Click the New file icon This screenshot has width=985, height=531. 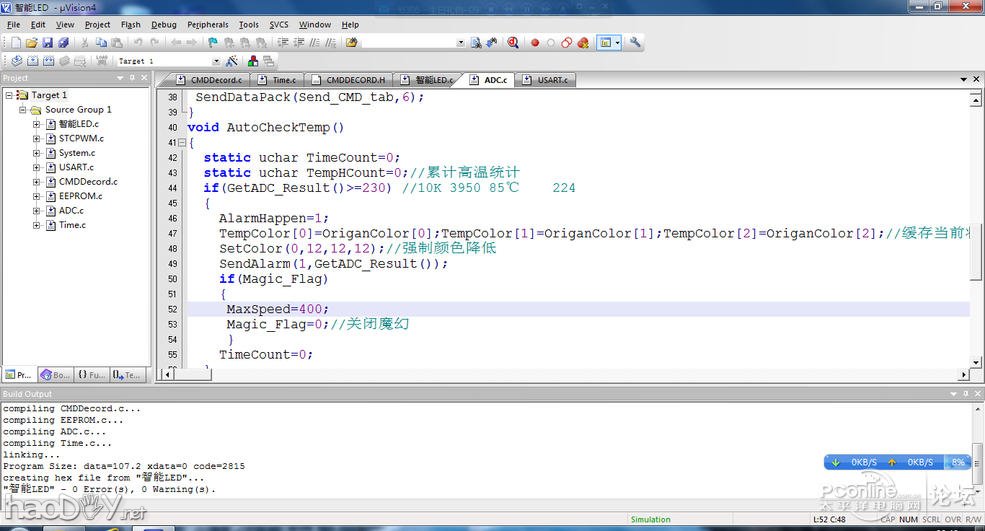click(15, 43)
